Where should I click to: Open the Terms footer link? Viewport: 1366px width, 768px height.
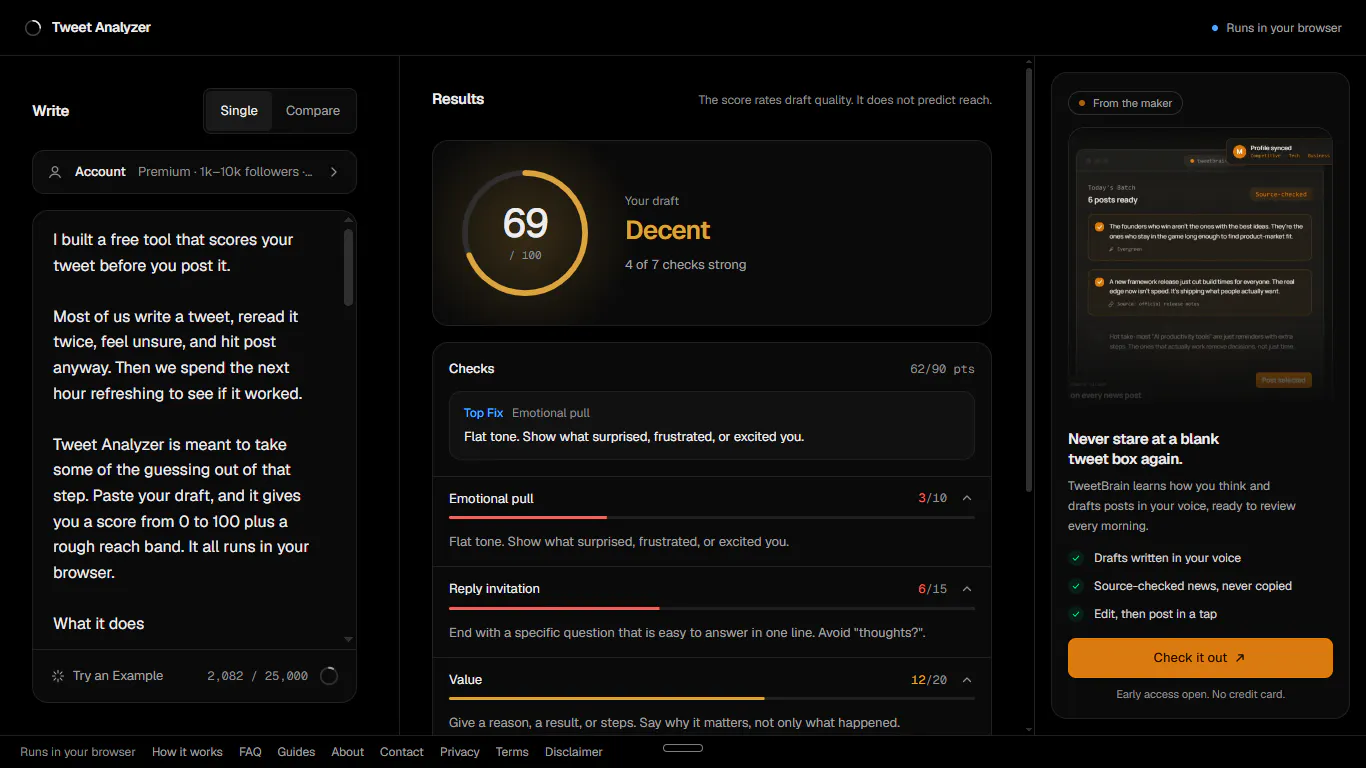tap(512, 752)
